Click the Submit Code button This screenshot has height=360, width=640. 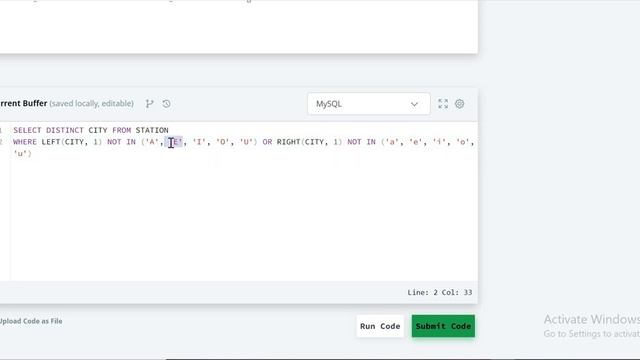pos(443,326)
